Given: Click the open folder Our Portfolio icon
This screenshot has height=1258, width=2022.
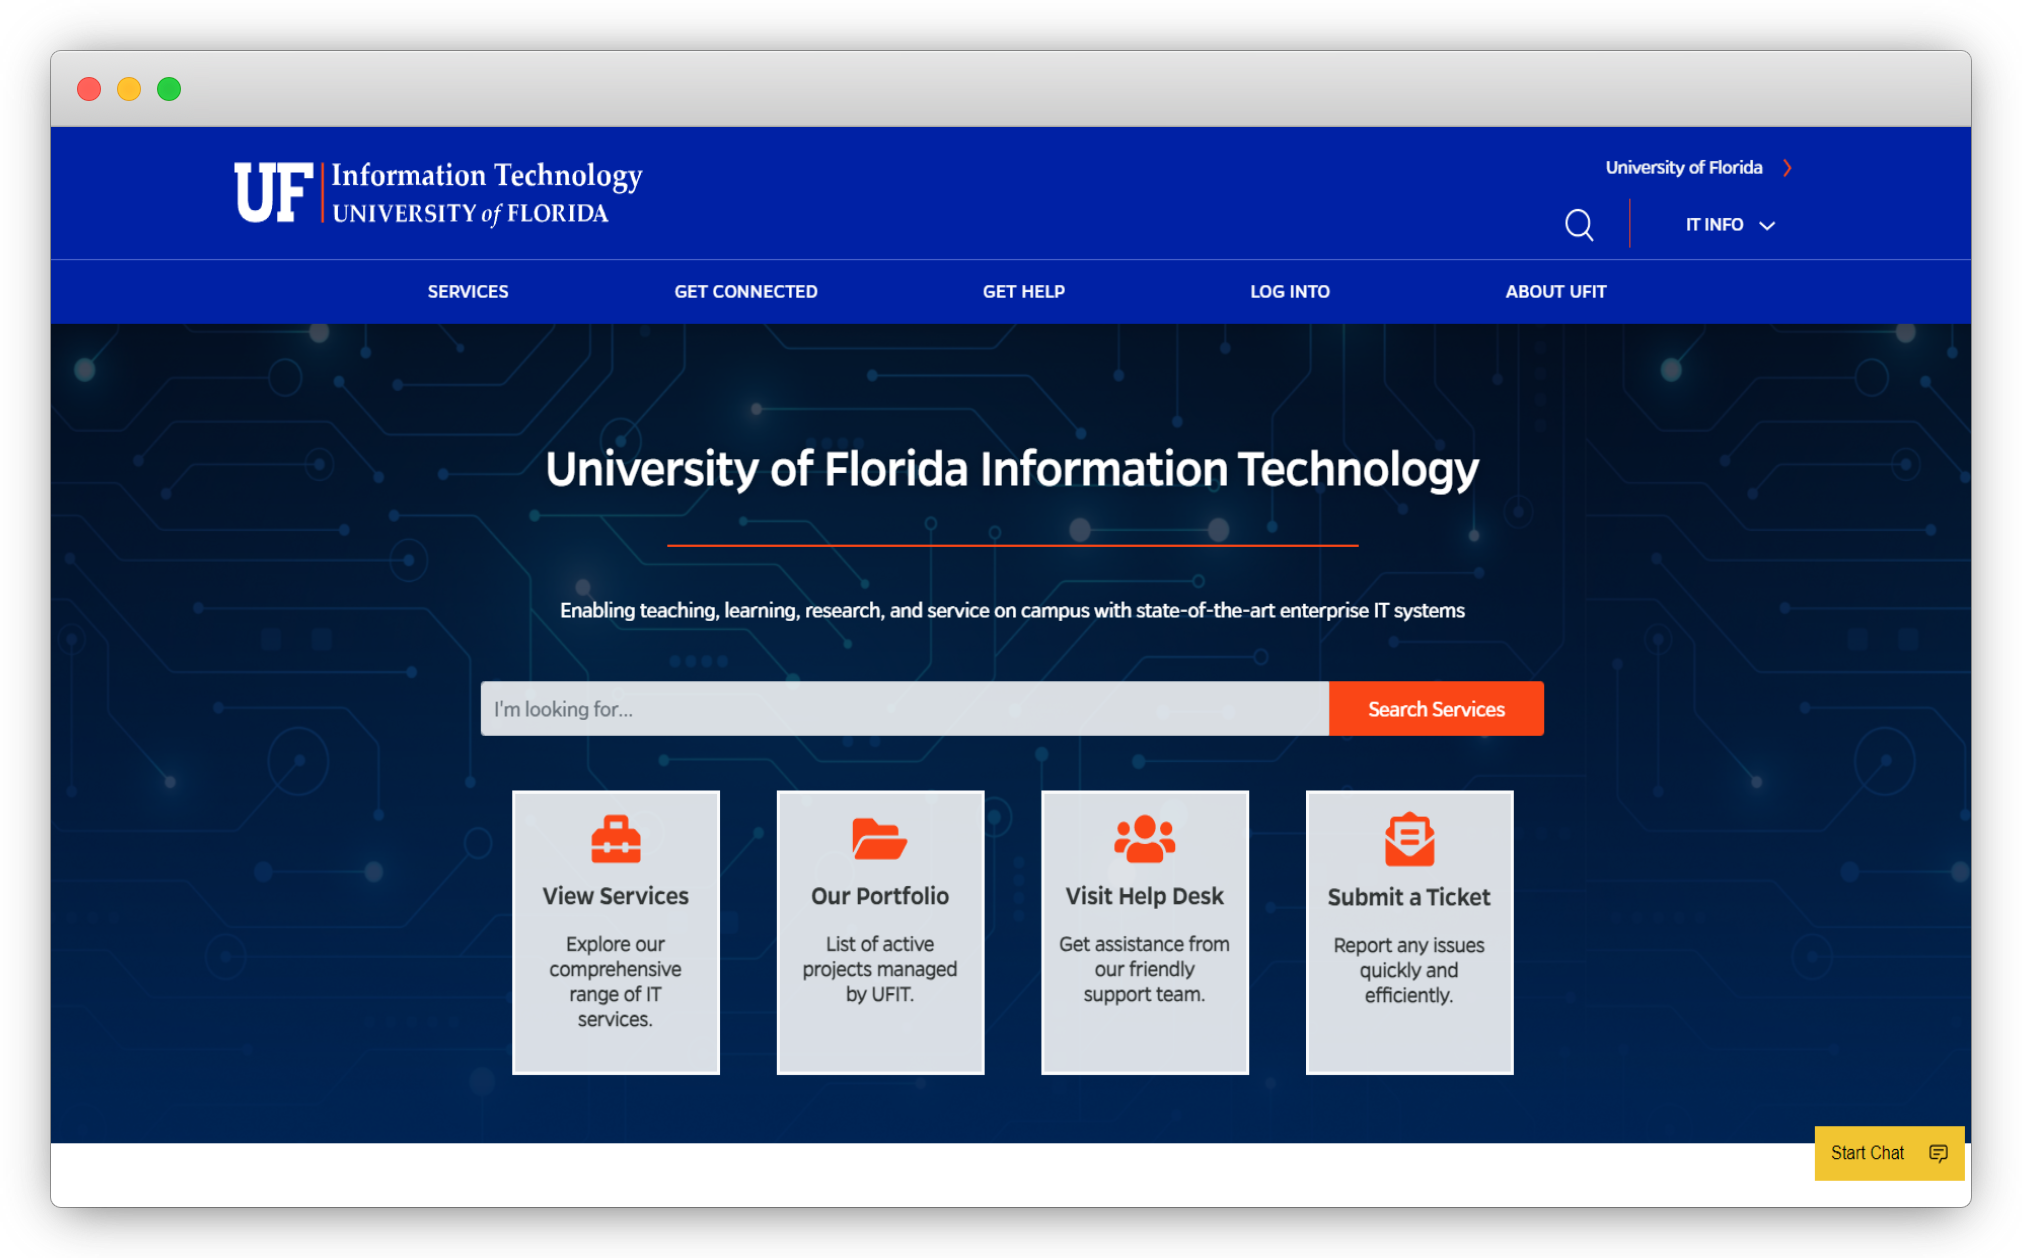Looking at the screenshot, I should (x=879, y=839).
